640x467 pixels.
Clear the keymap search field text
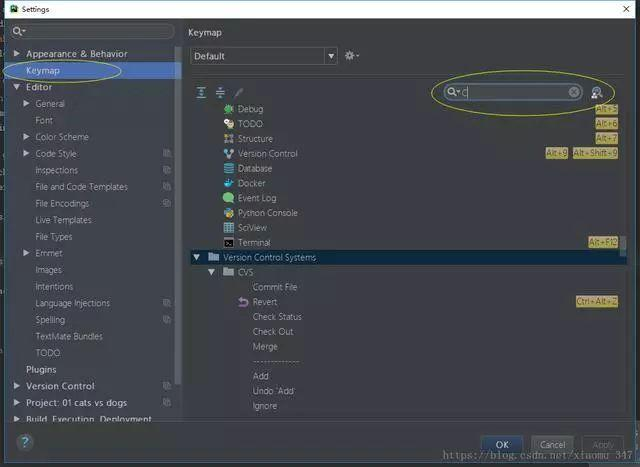tap(573, 92)
